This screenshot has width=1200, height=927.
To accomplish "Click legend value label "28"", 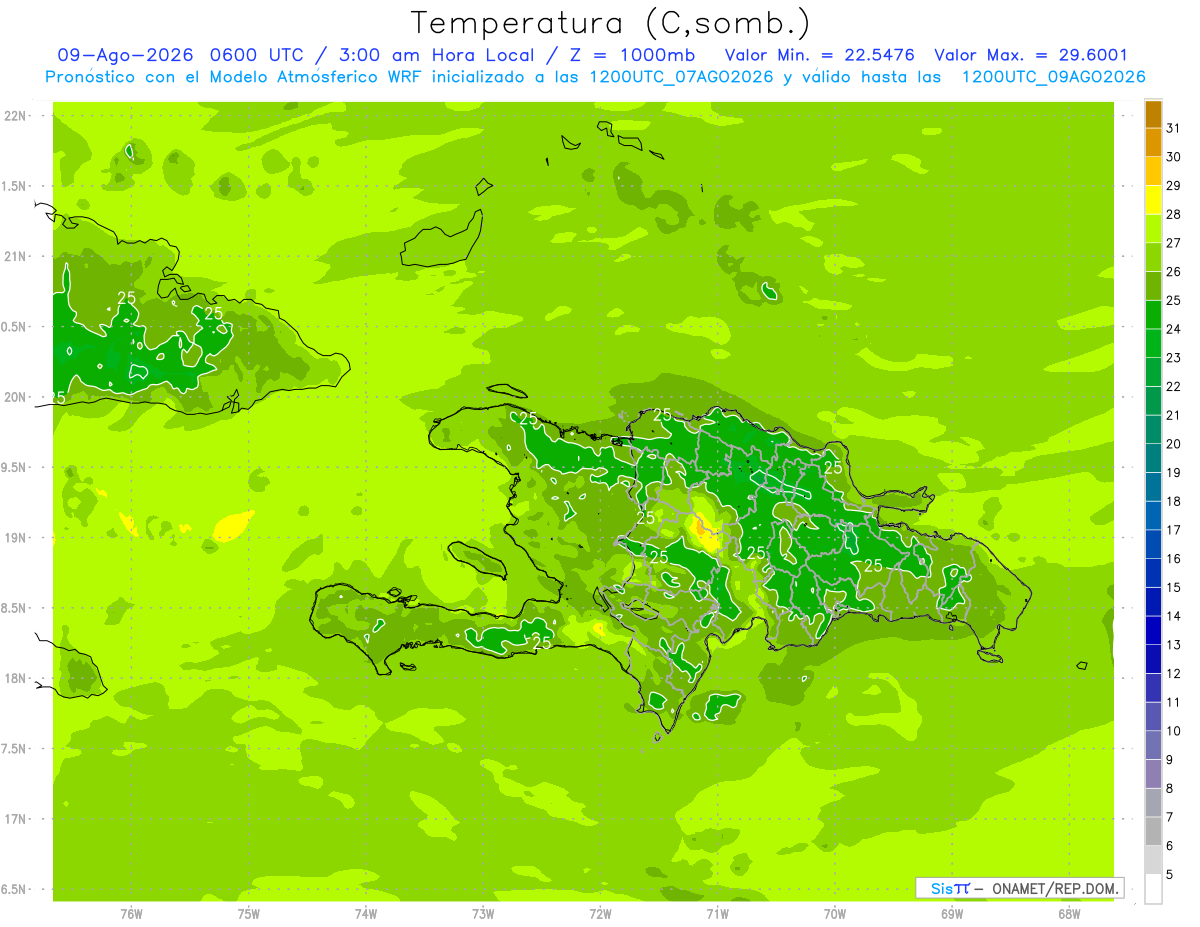I will click(1174, 214).
